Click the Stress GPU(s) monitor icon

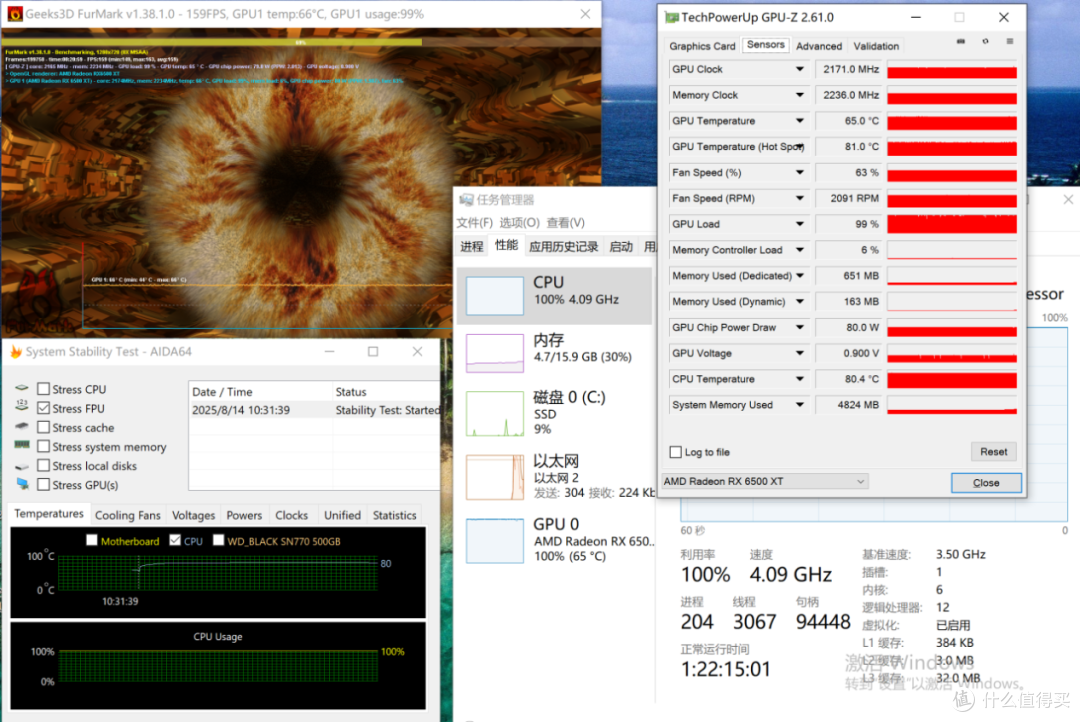click(x=23, y=484)
